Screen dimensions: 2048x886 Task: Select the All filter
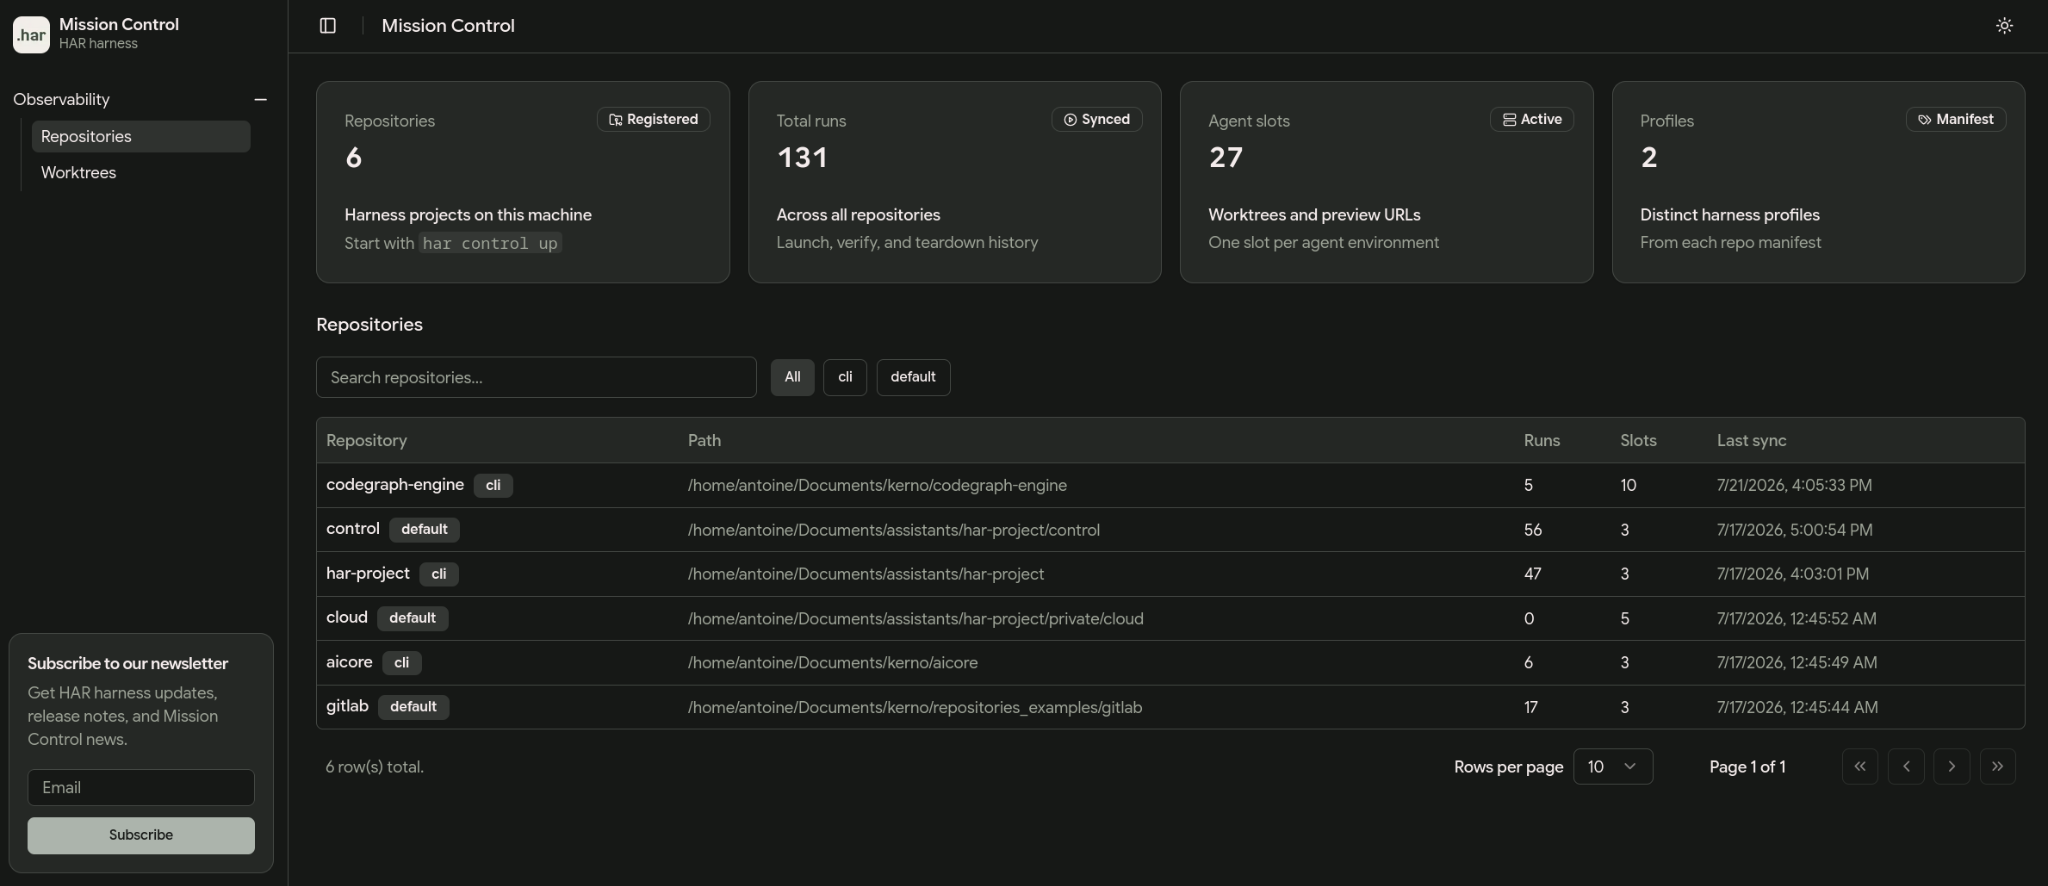click(x=793, y=378)
